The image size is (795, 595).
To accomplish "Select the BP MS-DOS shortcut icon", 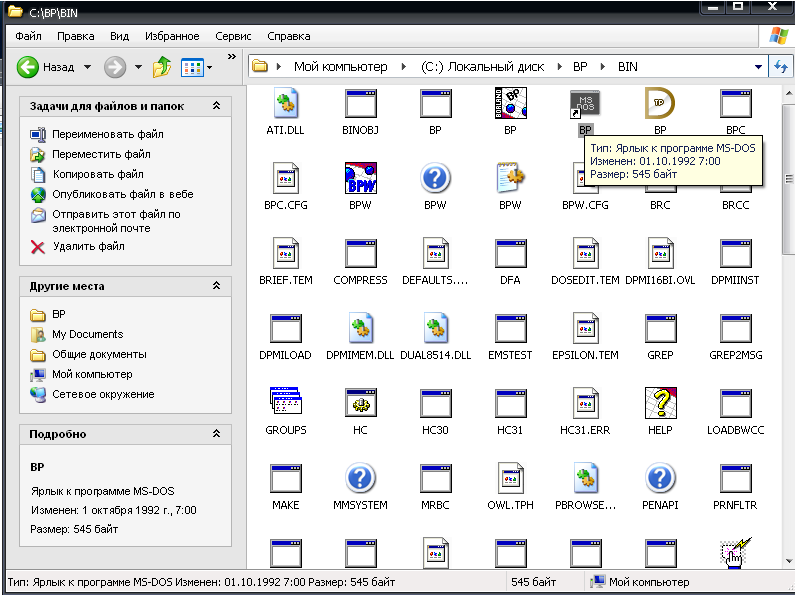I will coord(585,104).
